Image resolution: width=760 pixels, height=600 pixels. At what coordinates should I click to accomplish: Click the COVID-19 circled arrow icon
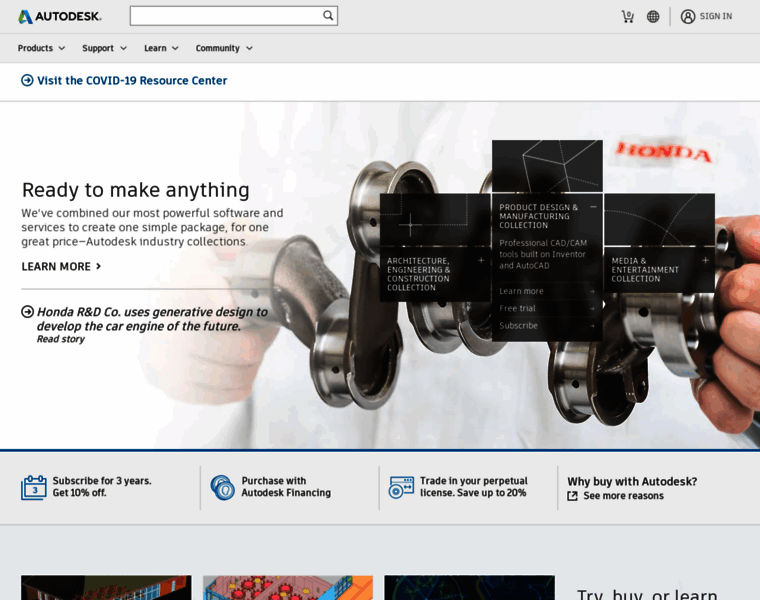[x=27, y=80]
